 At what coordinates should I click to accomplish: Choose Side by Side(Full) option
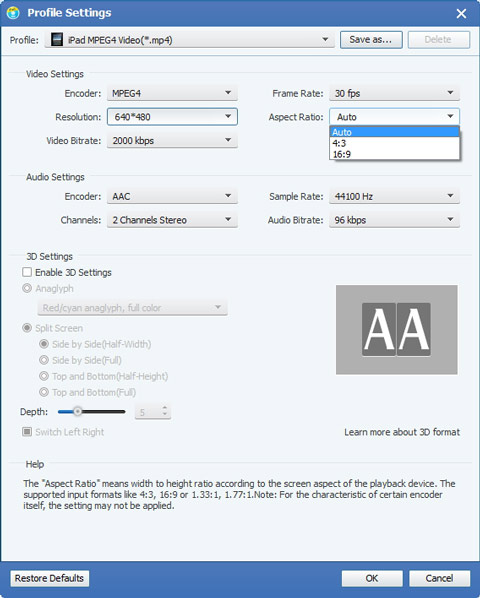44,360
